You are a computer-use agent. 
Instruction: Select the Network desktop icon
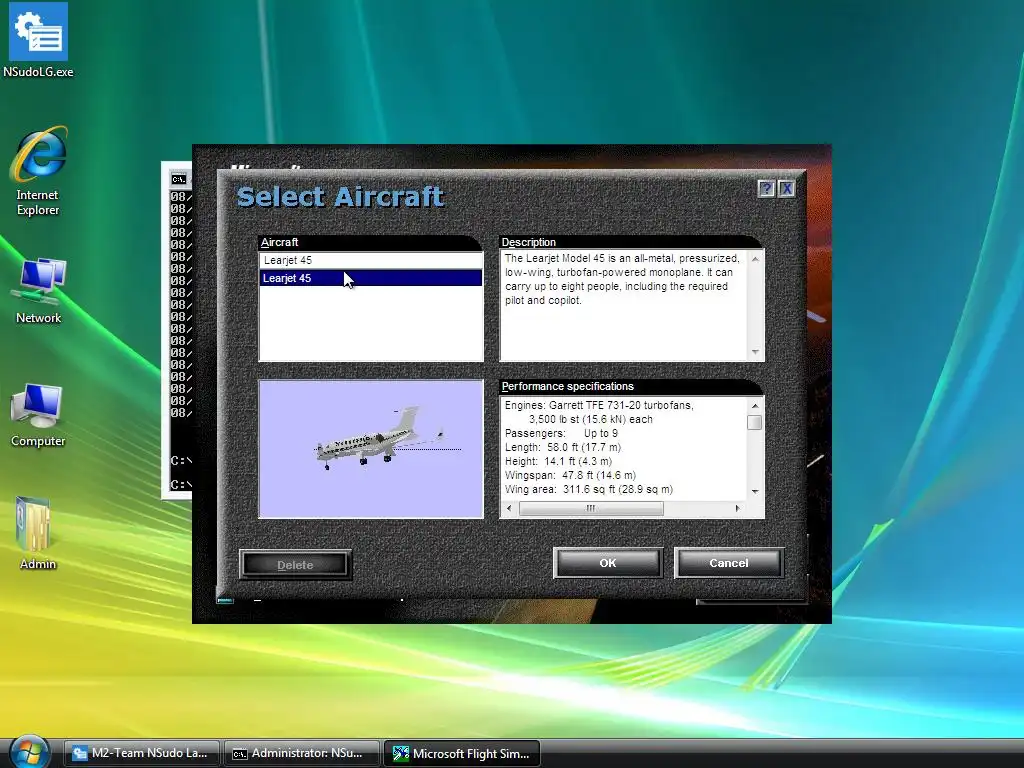coord(38,291)
